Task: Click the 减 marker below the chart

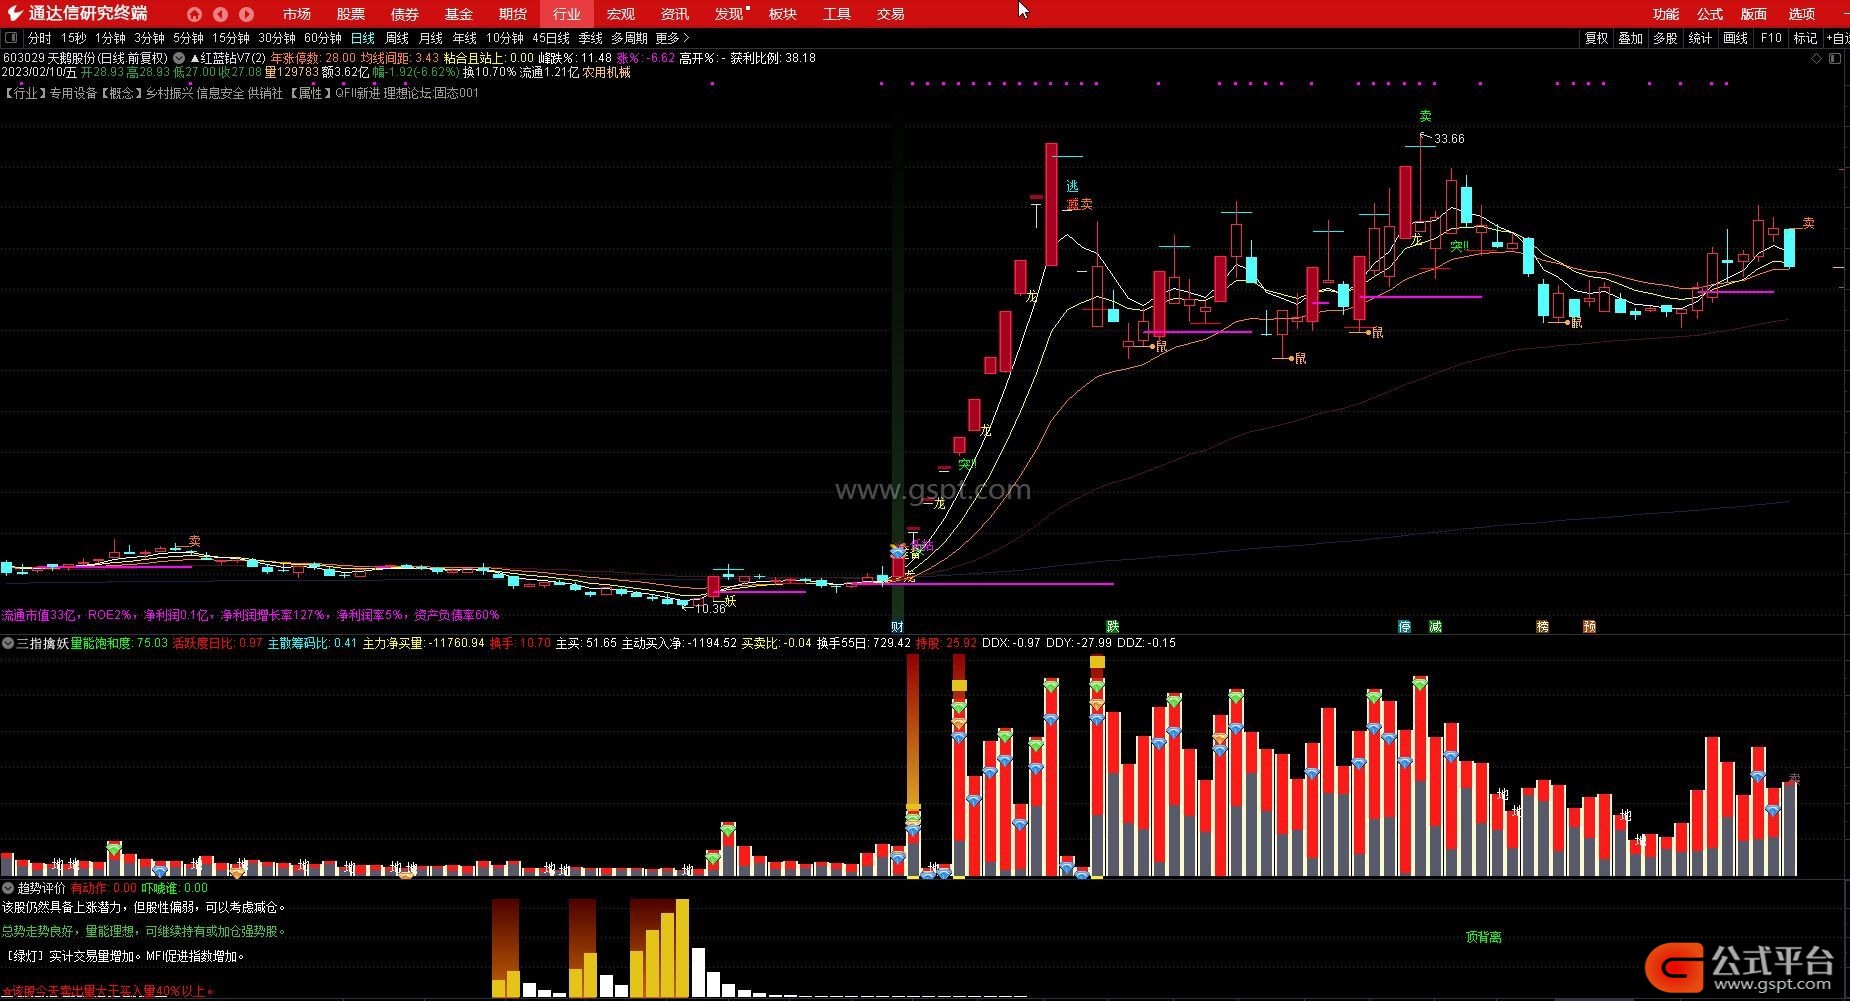Action: [1435, 627]
